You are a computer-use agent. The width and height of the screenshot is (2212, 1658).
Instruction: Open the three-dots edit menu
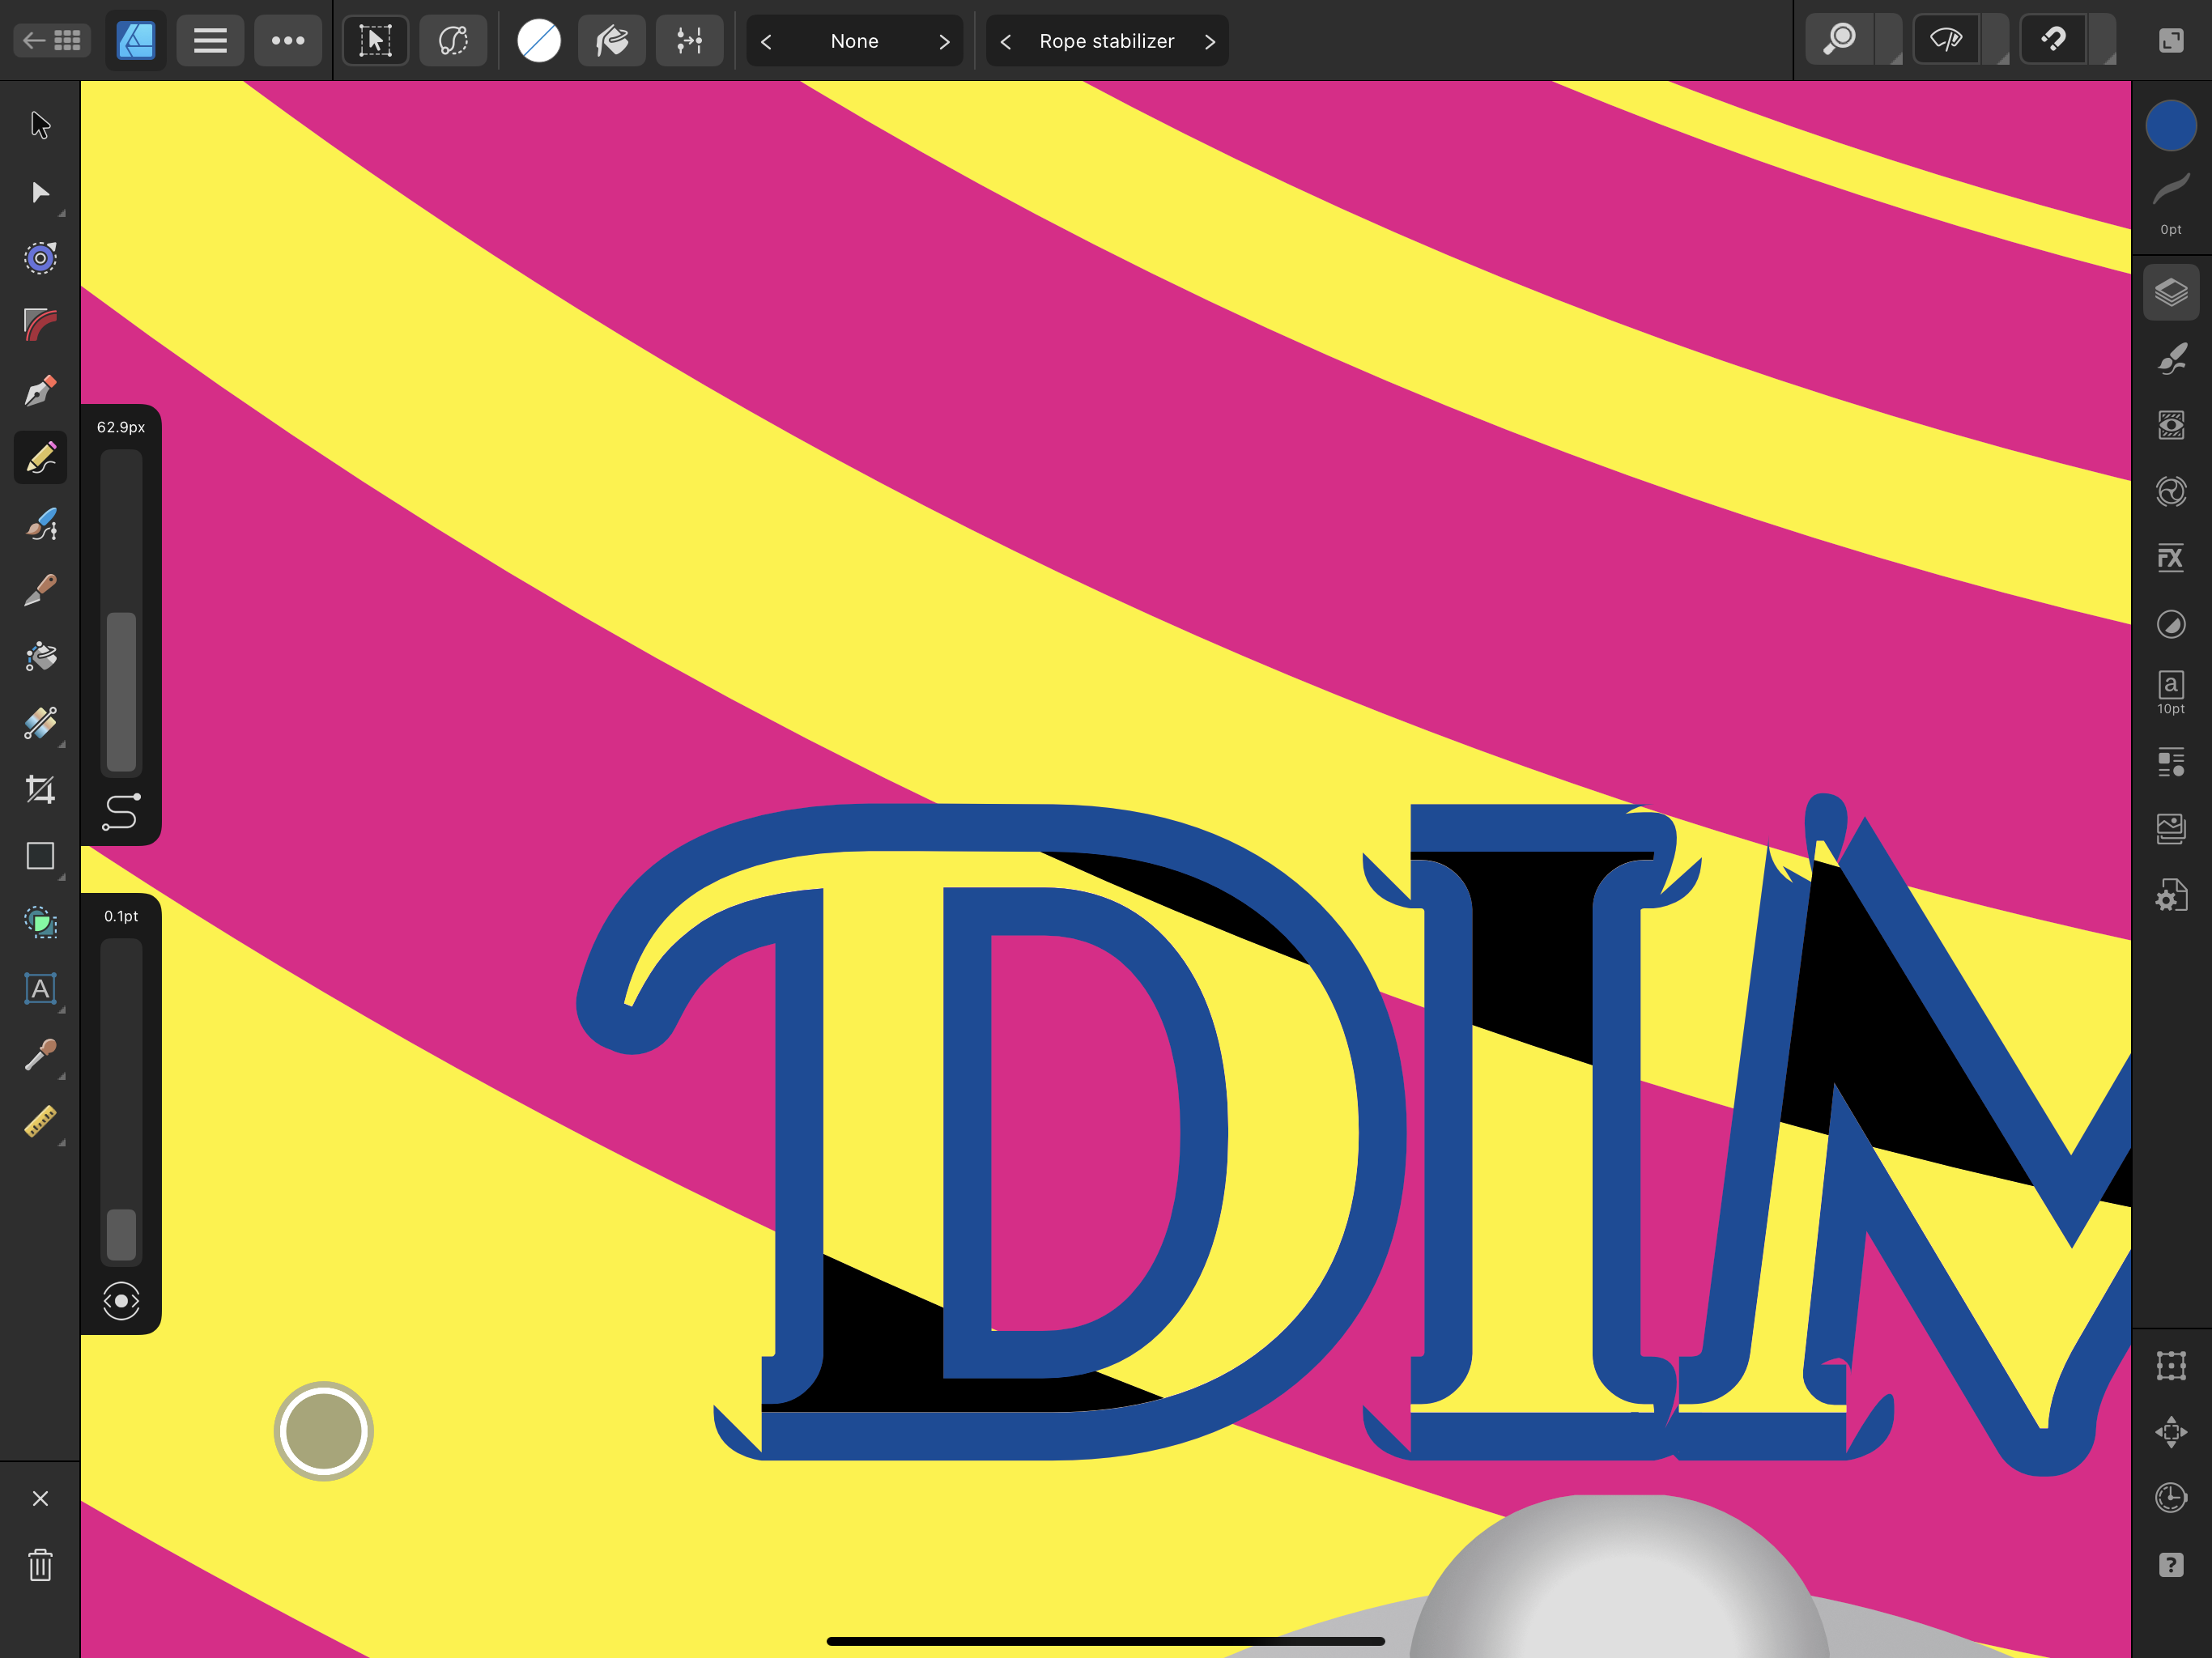(288, 41)
